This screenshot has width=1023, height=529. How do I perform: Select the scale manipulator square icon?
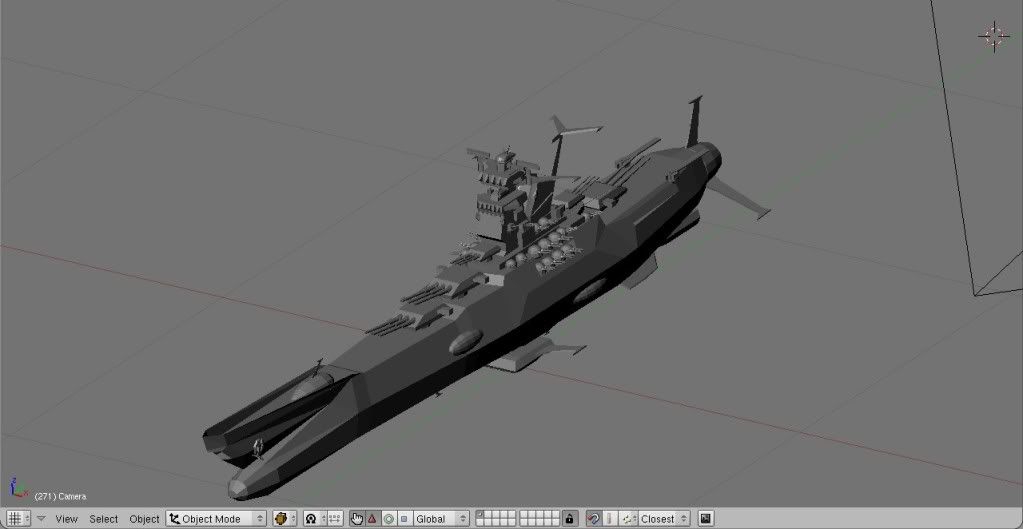(405, 519)
